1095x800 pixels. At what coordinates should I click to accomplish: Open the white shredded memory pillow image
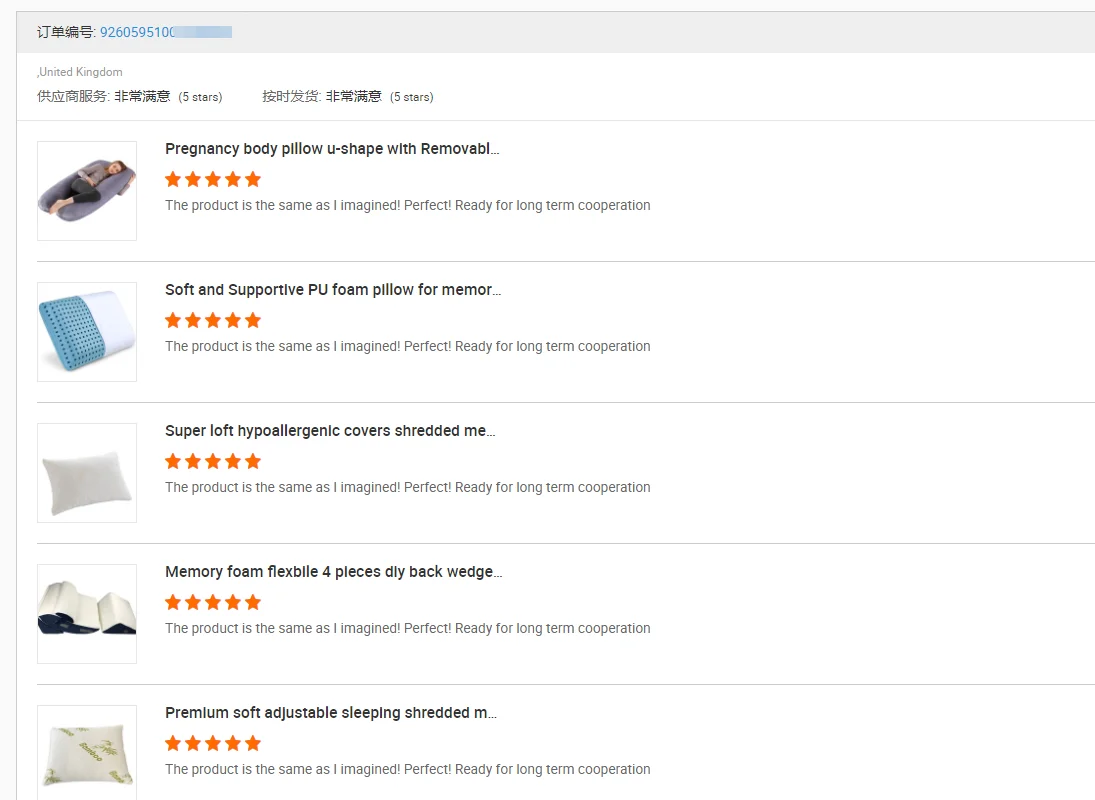(x=87, y=472)
